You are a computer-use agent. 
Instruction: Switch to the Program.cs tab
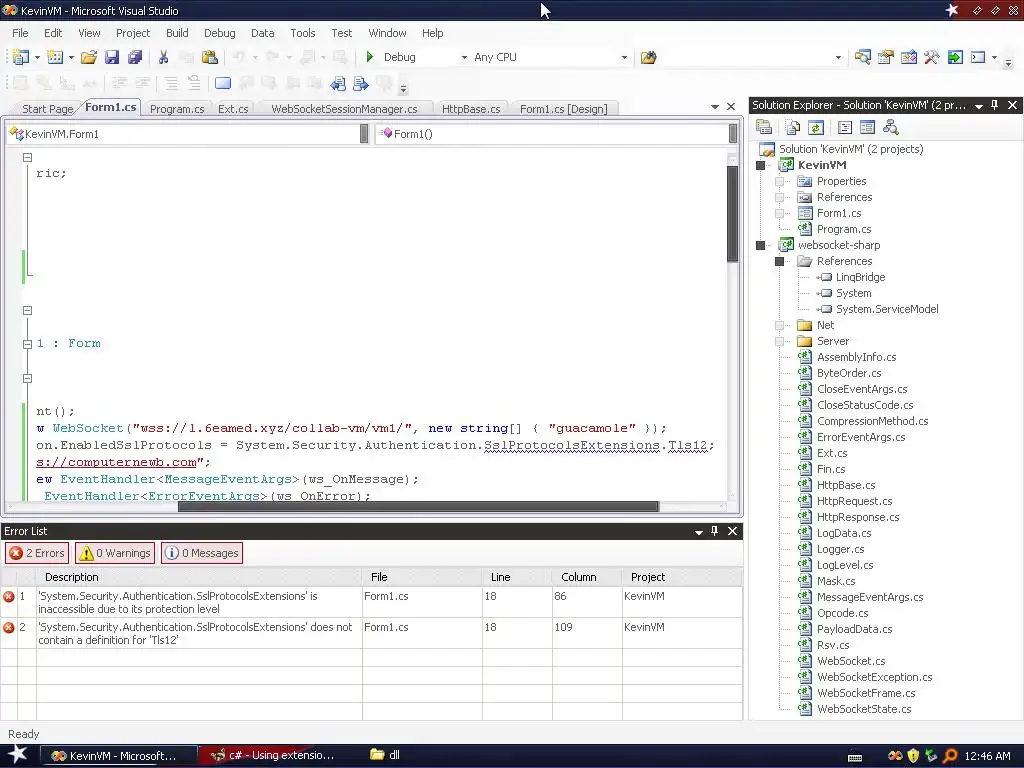click(x=177, y=109)
